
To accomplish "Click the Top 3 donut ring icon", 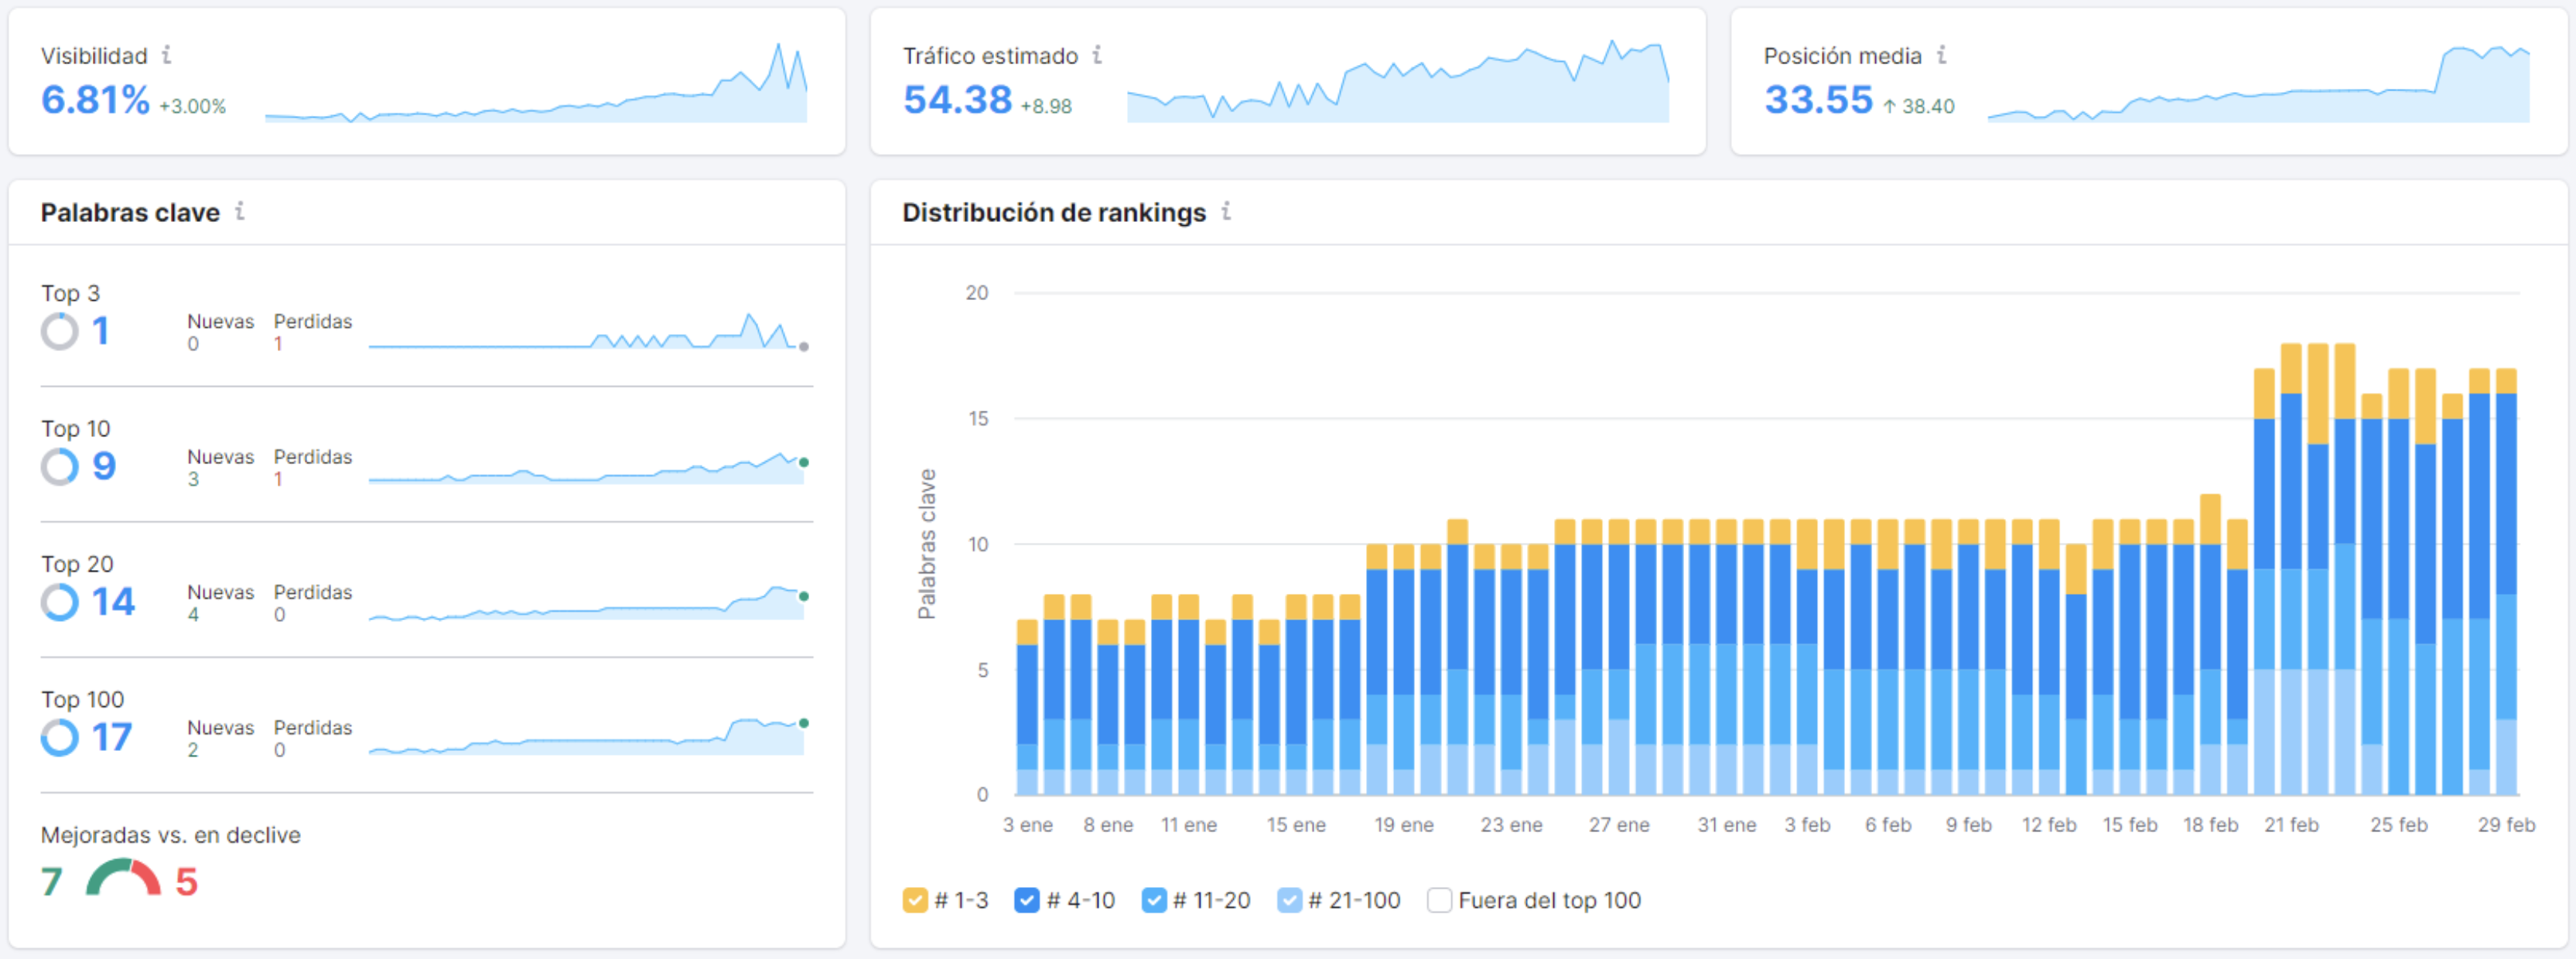I will 59,331.
